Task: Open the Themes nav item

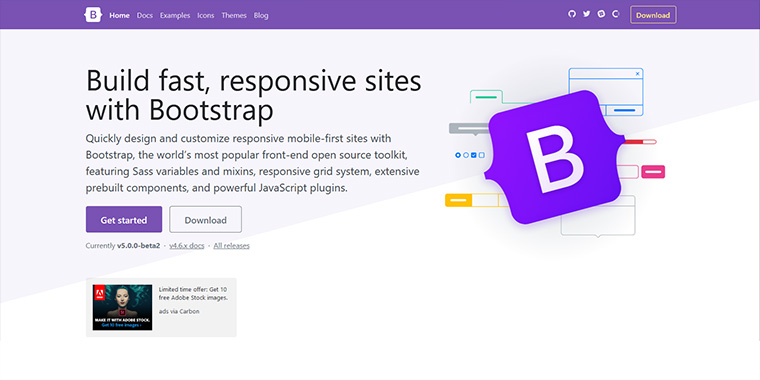Action: pyautogui.click(x=234, y=15)
